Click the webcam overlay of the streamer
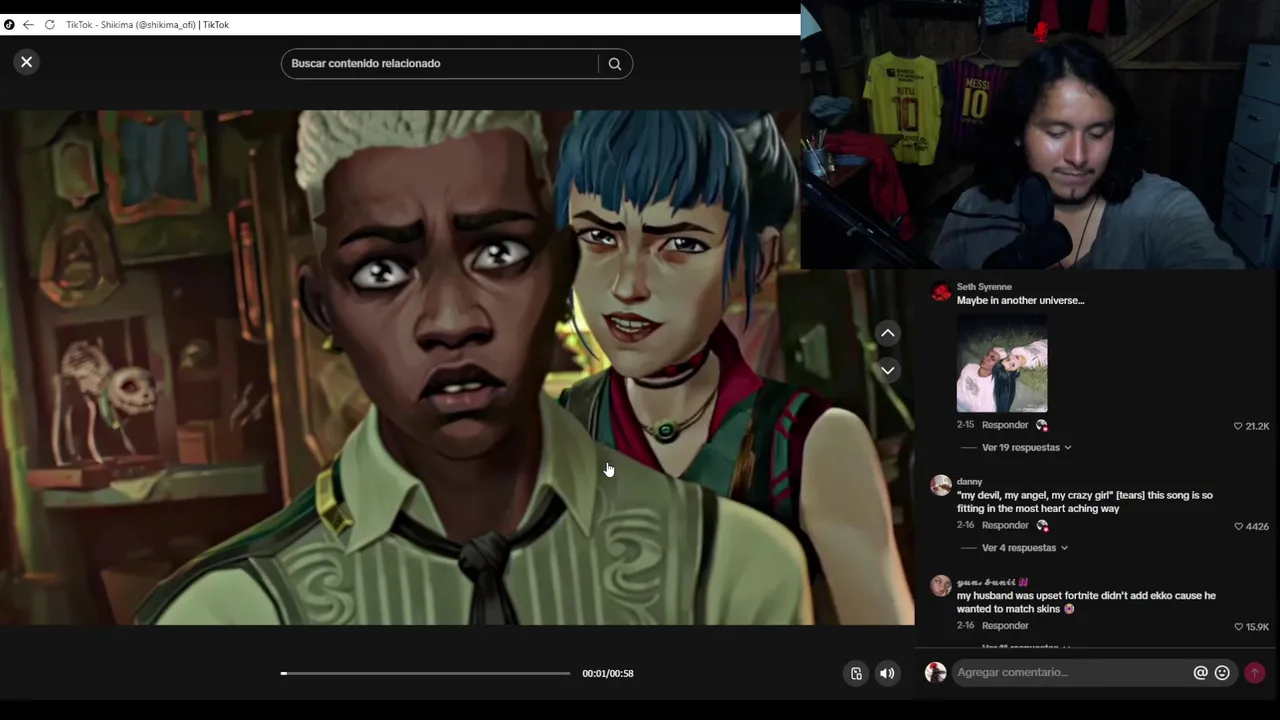Image resolution: width=1280 pixels, height=720 pixels. click(x=1040, y=135)
